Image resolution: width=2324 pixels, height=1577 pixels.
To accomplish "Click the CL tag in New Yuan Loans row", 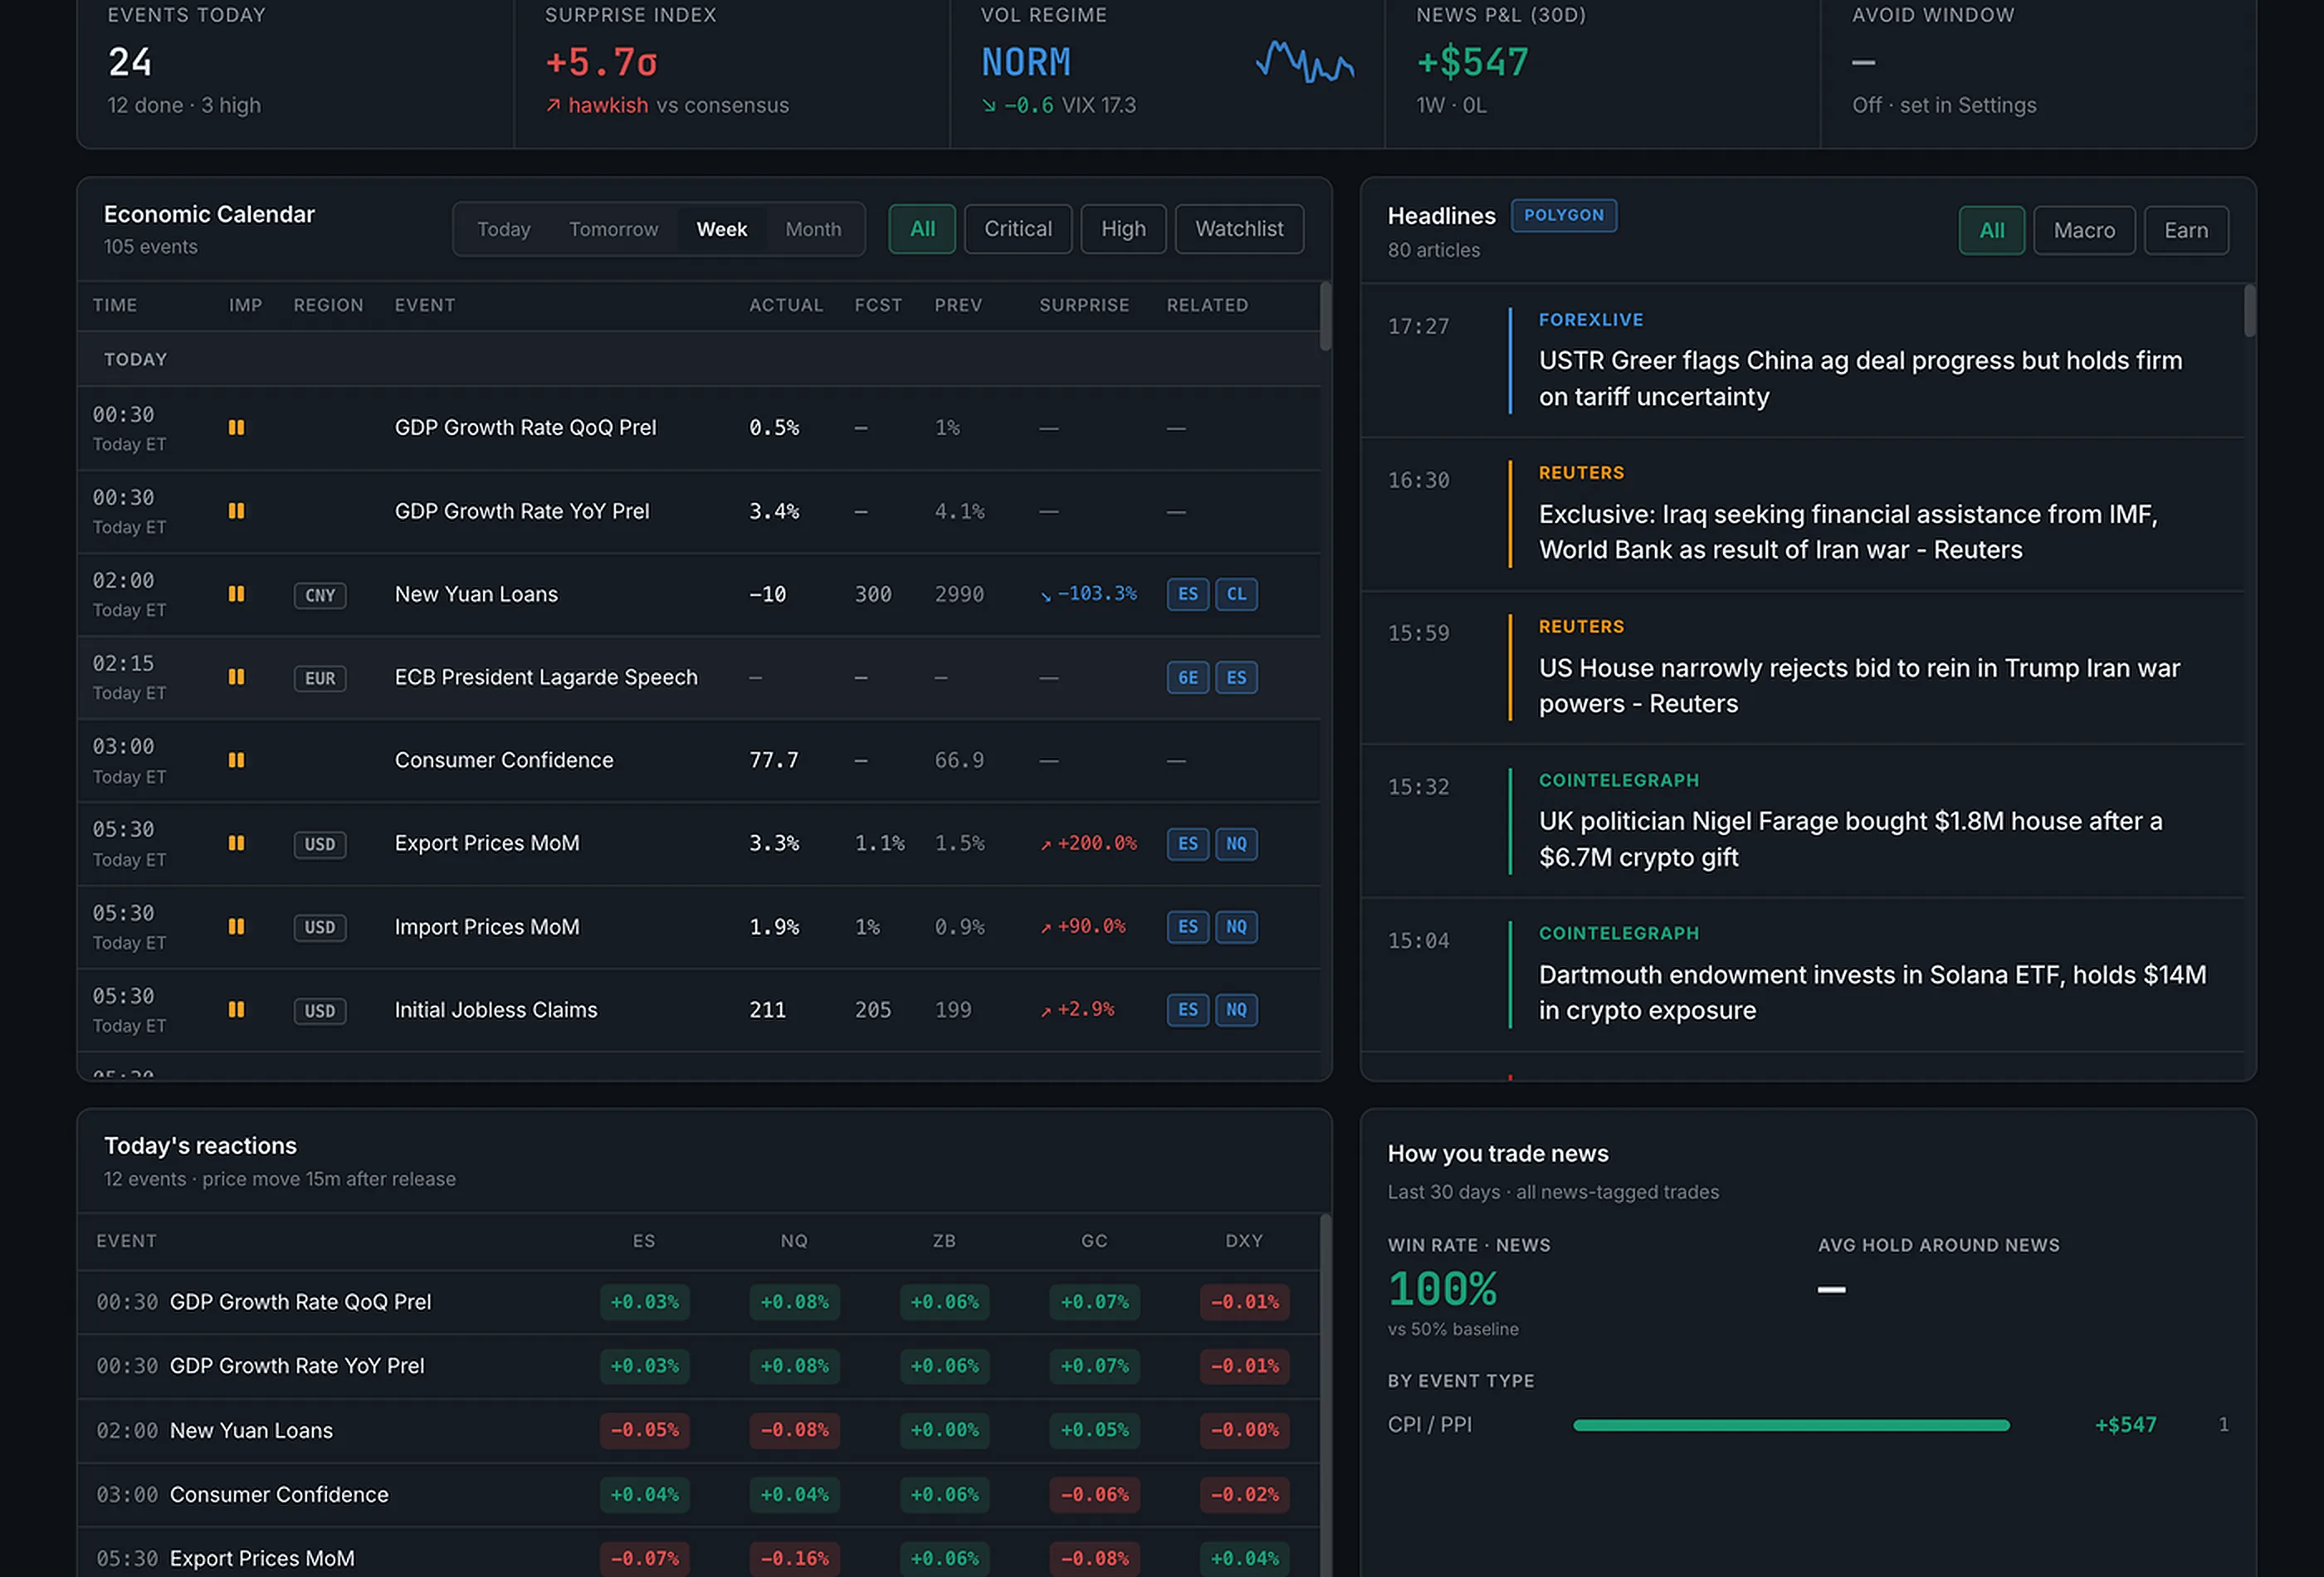I will [x=1236, y=594].
